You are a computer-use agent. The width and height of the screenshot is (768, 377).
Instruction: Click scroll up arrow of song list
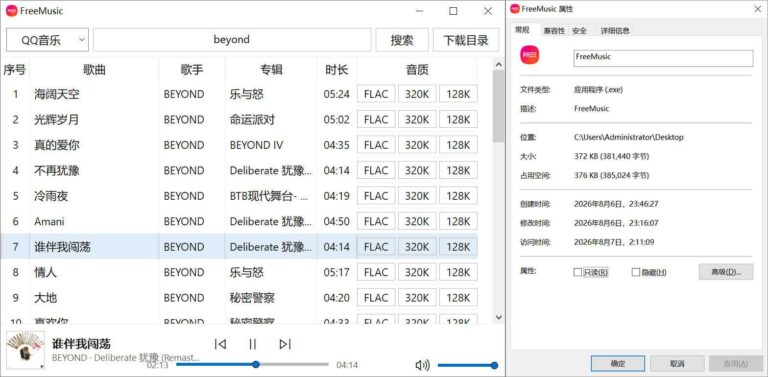pos(499,64)
